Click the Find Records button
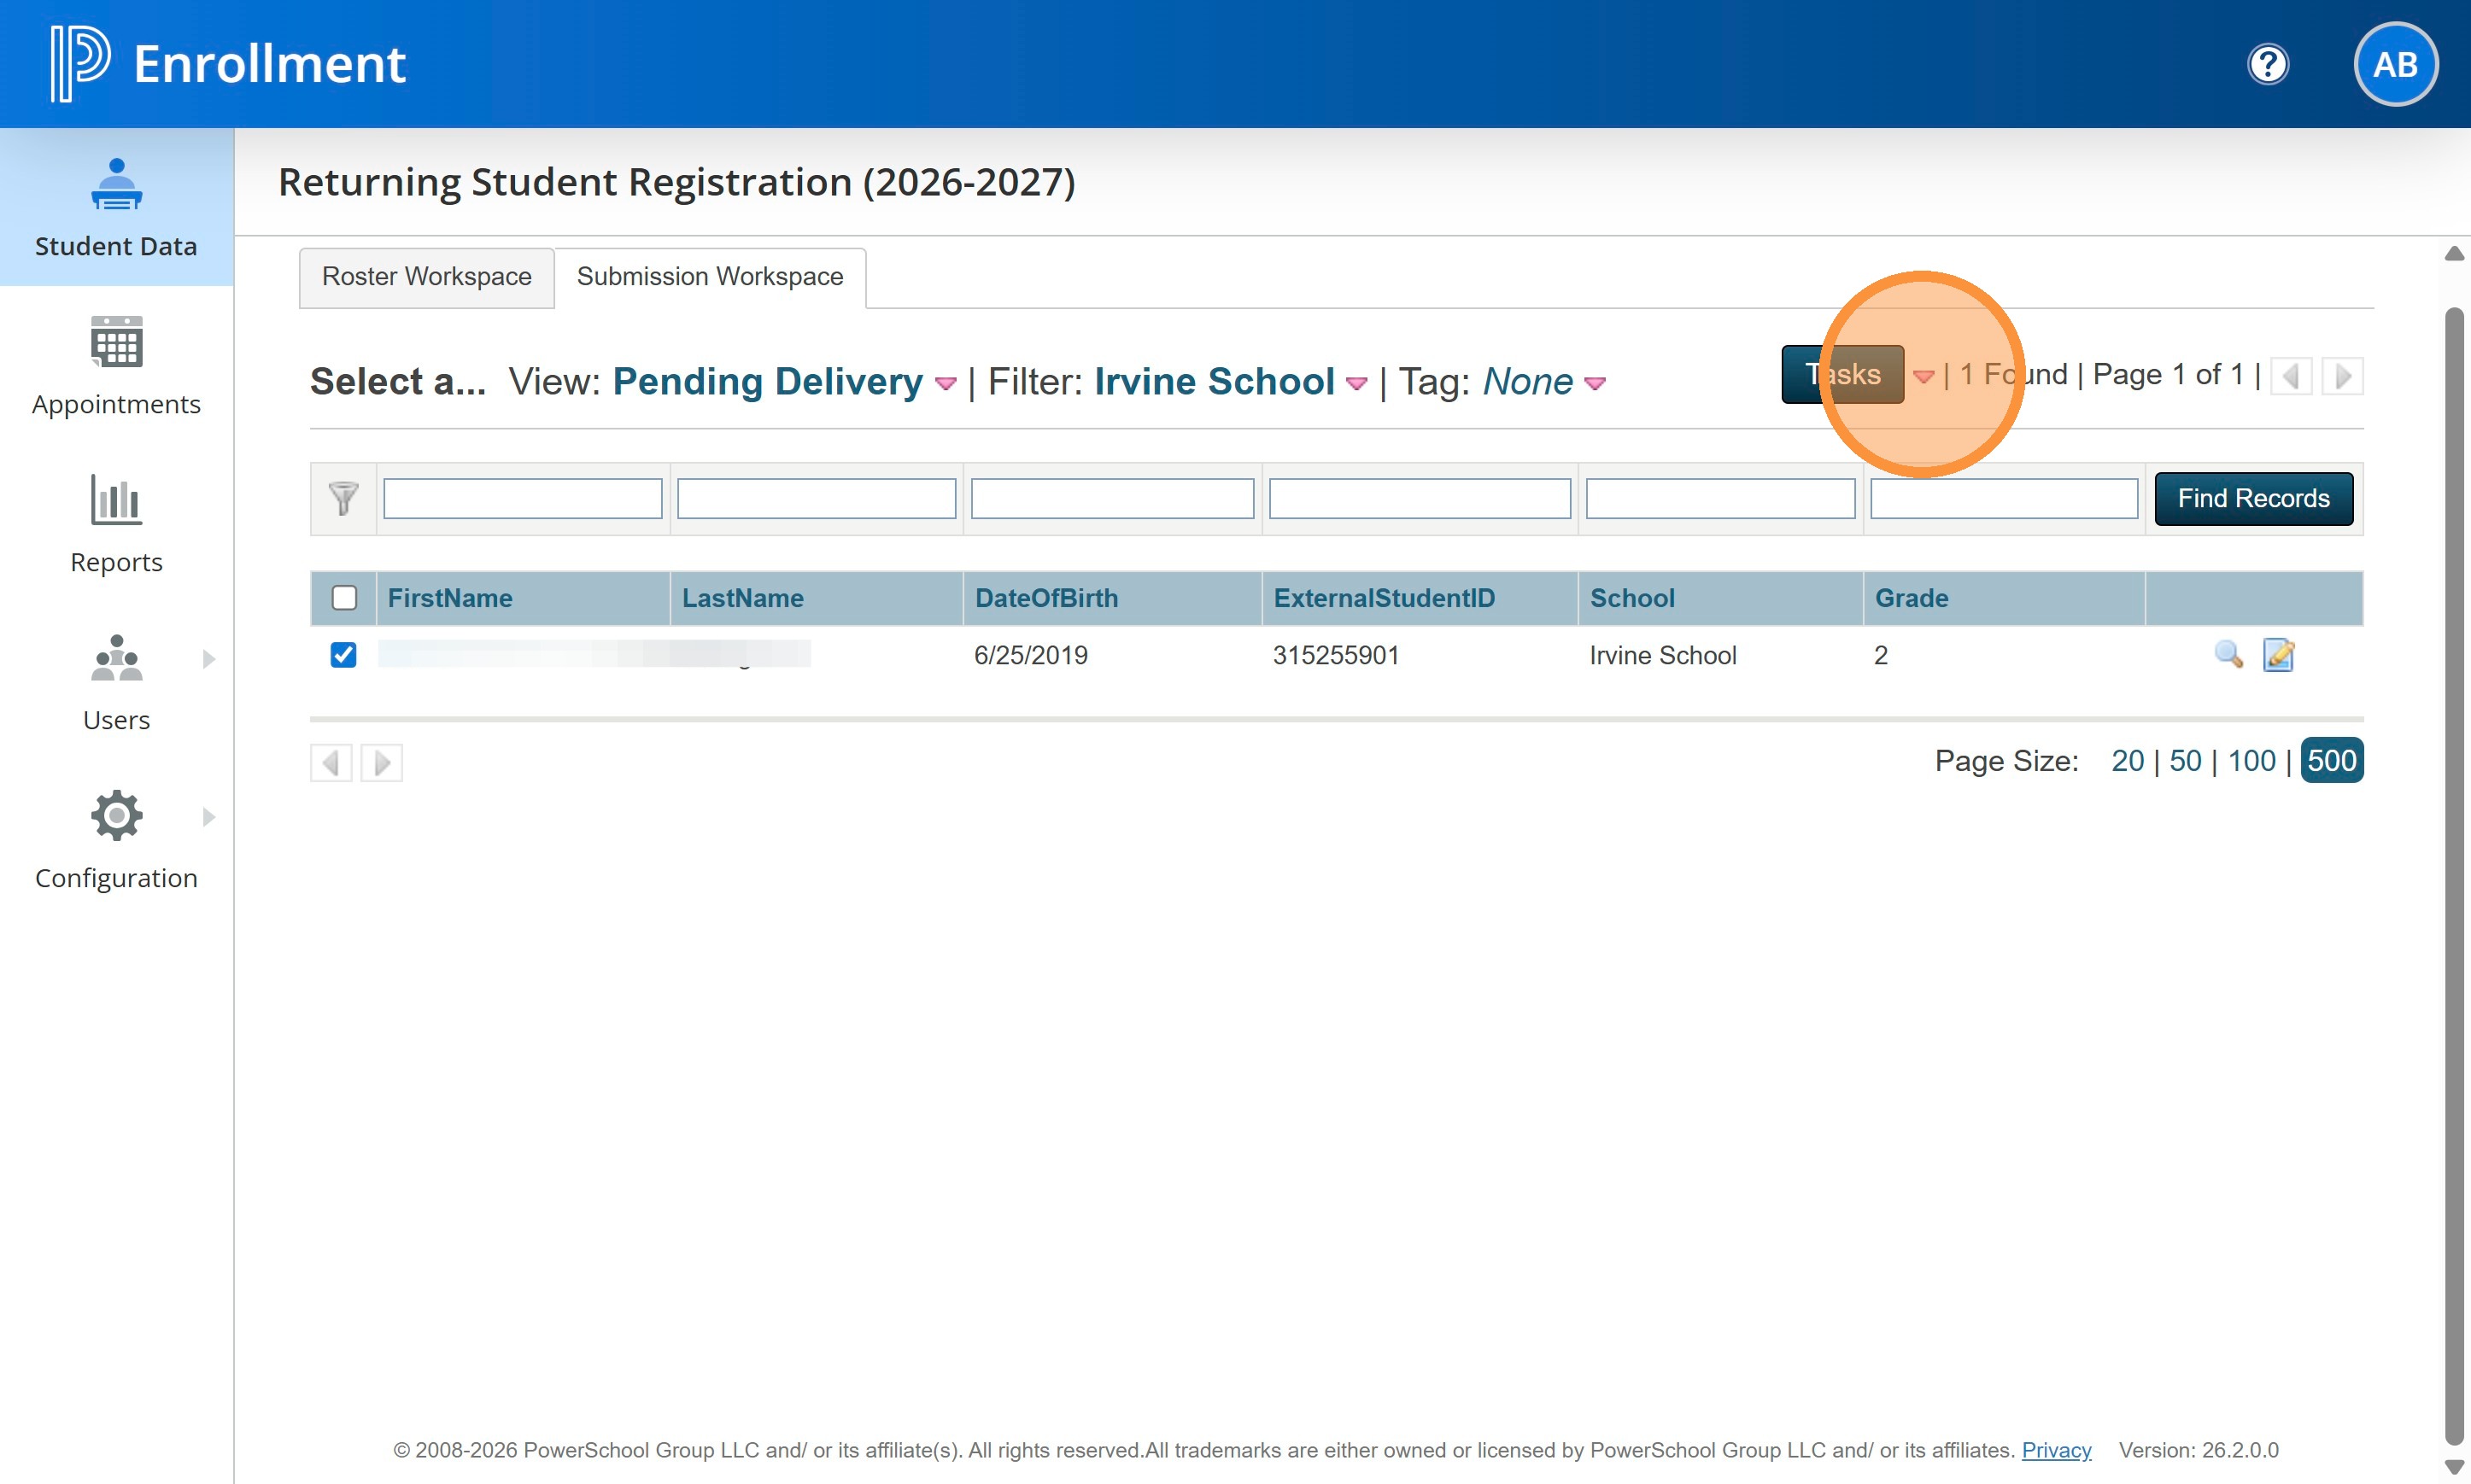 click(2253, 498)
